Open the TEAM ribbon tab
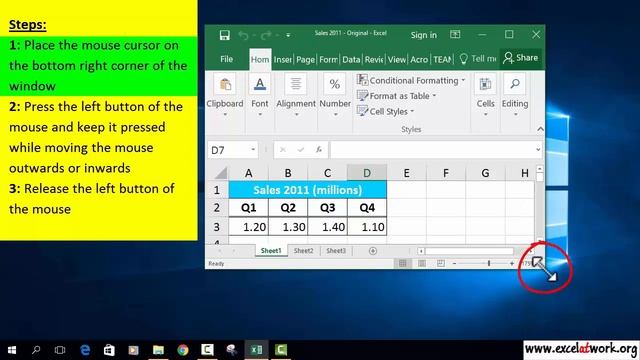Image resolution: width=640 pixels, height=360 pixels. [442, 60]
